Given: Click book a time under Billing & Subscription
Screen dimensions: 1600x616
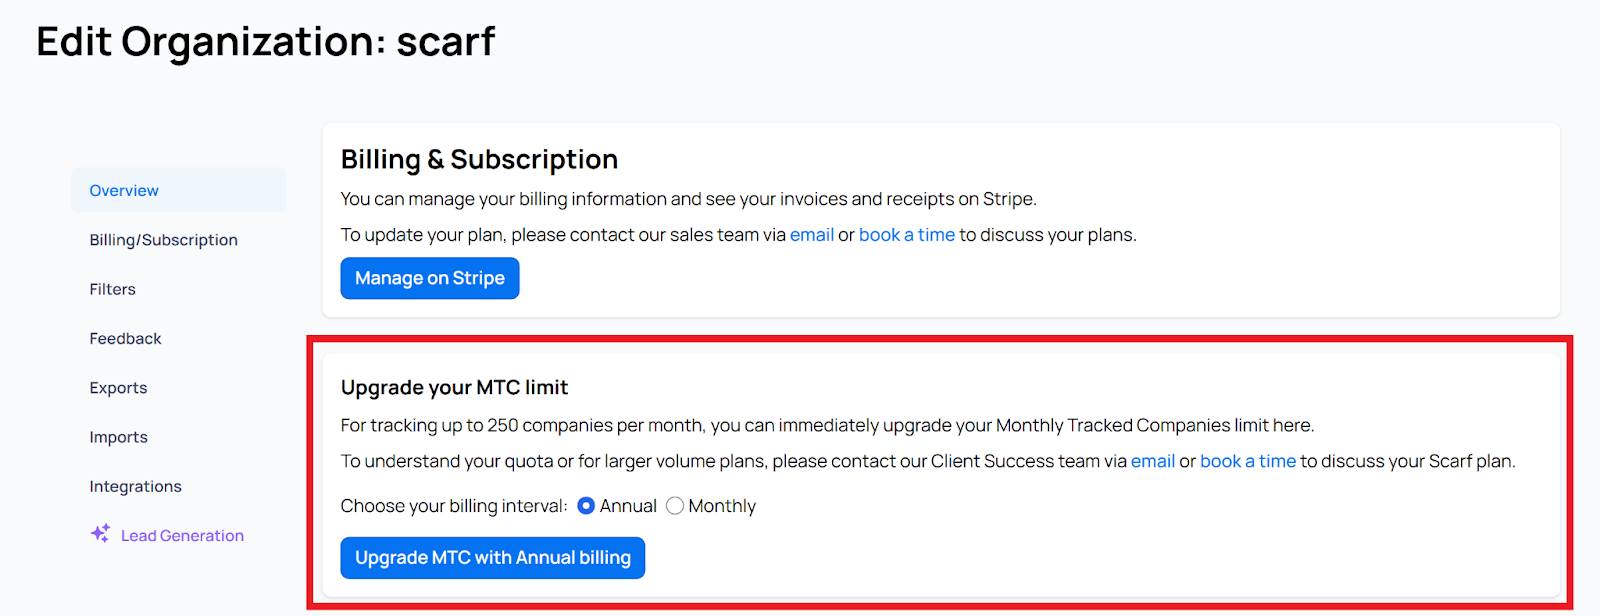Looking at the screenshot, I should click(x=906, y=235).
